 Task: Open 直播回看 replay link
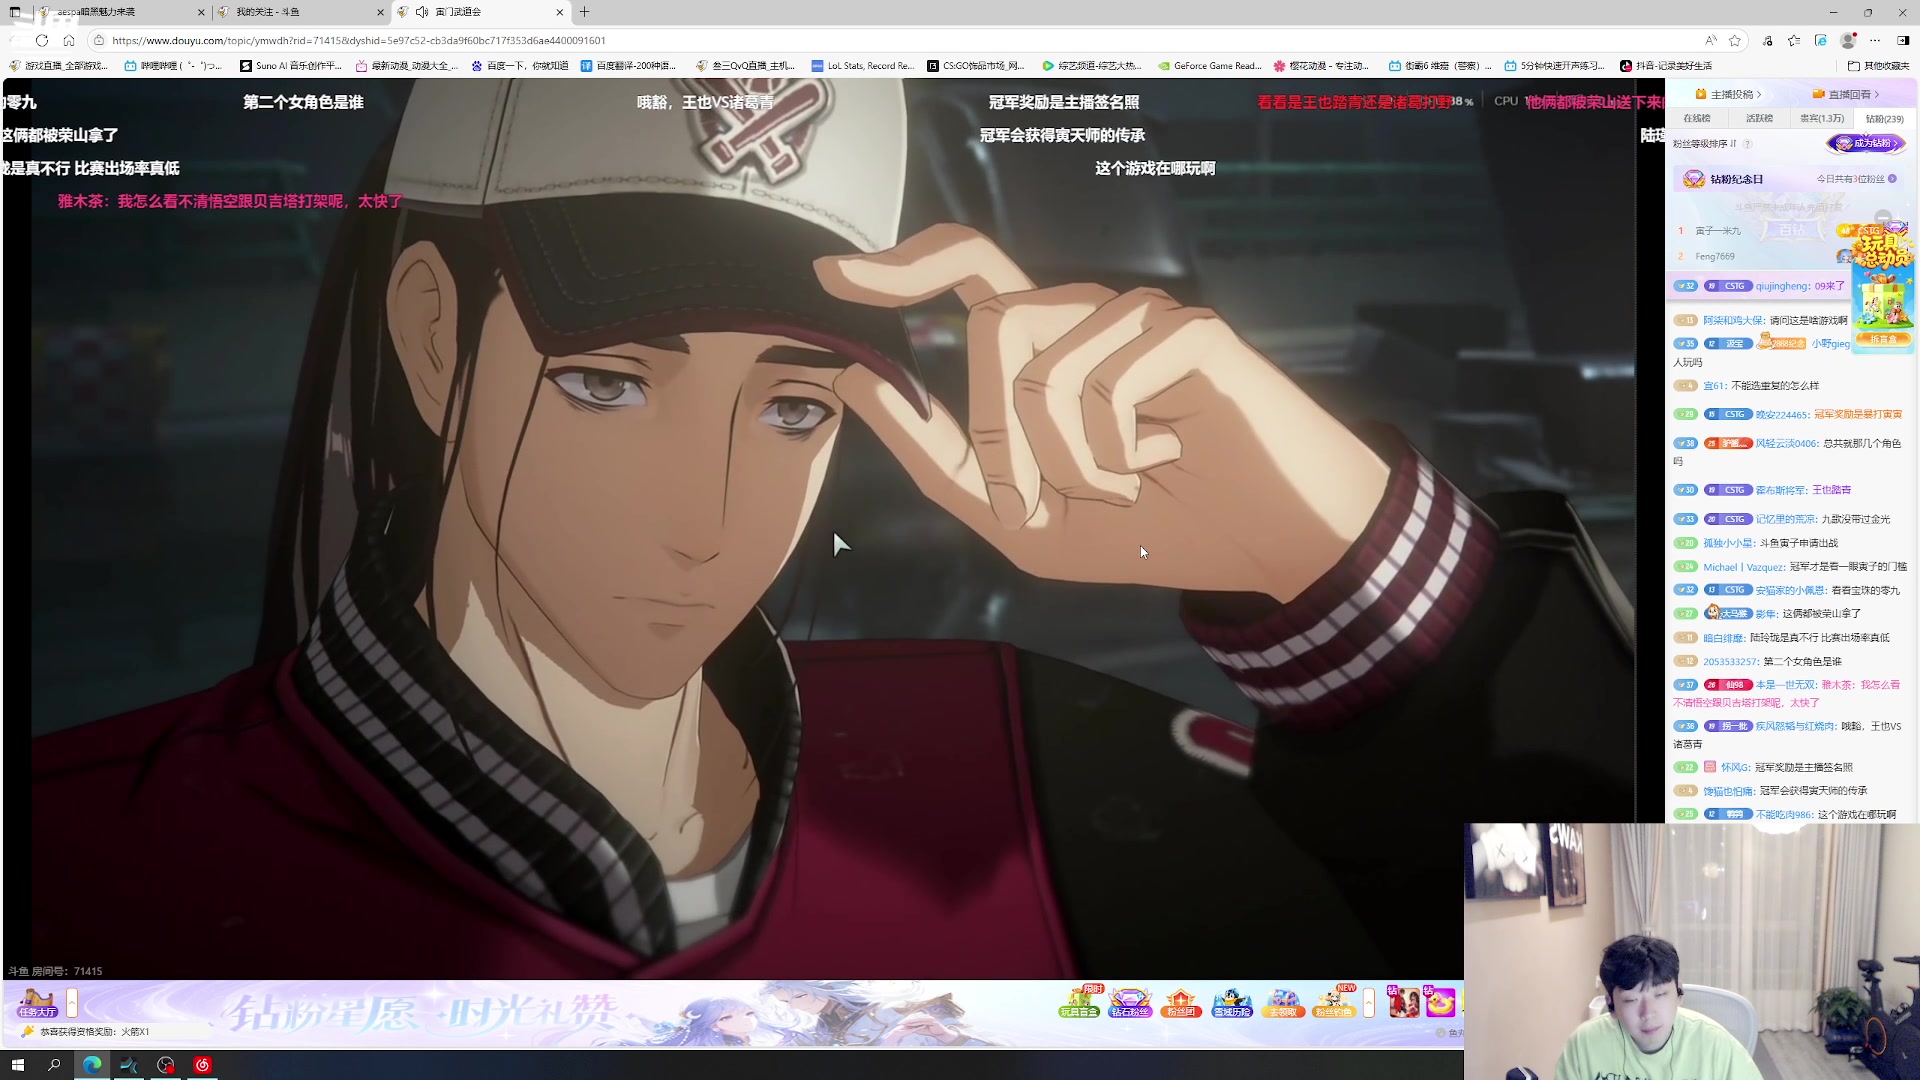tap(1846, 94)
